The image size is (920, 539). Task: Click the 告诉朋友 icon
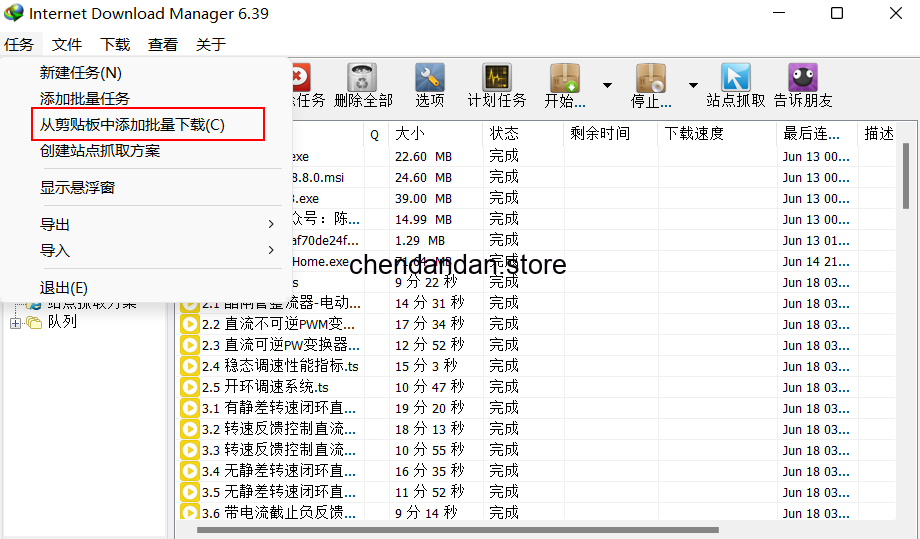pyautogui.click(x=803, y=77)
